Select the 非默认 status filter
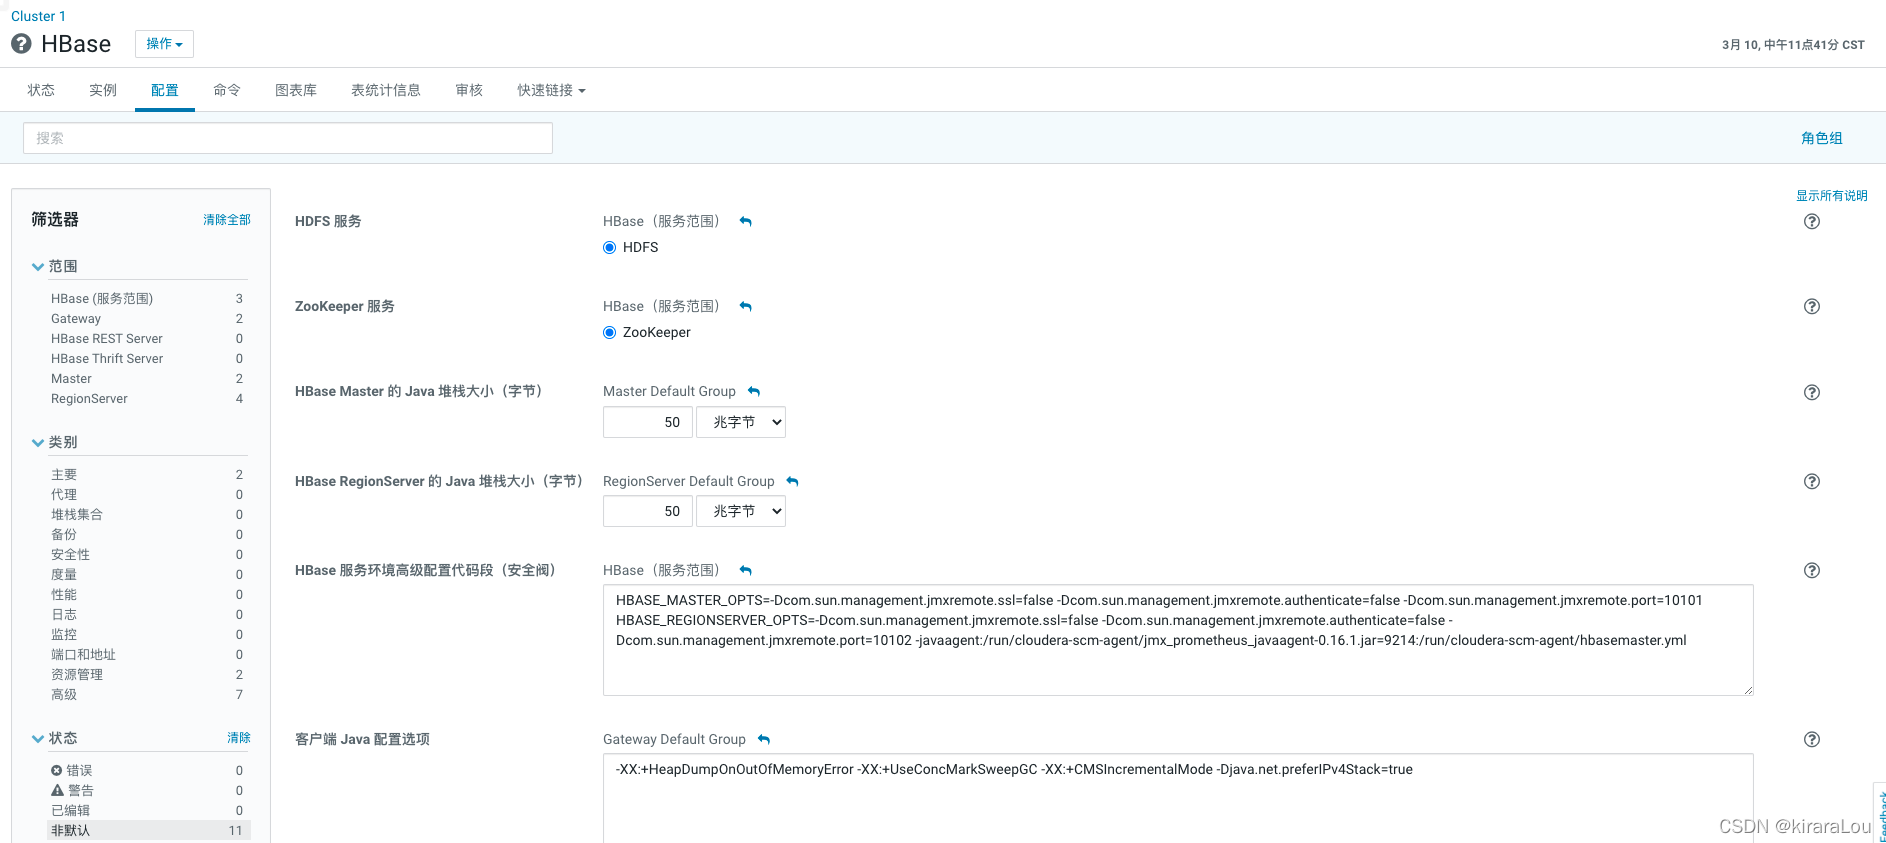 (x=147, y=831)
